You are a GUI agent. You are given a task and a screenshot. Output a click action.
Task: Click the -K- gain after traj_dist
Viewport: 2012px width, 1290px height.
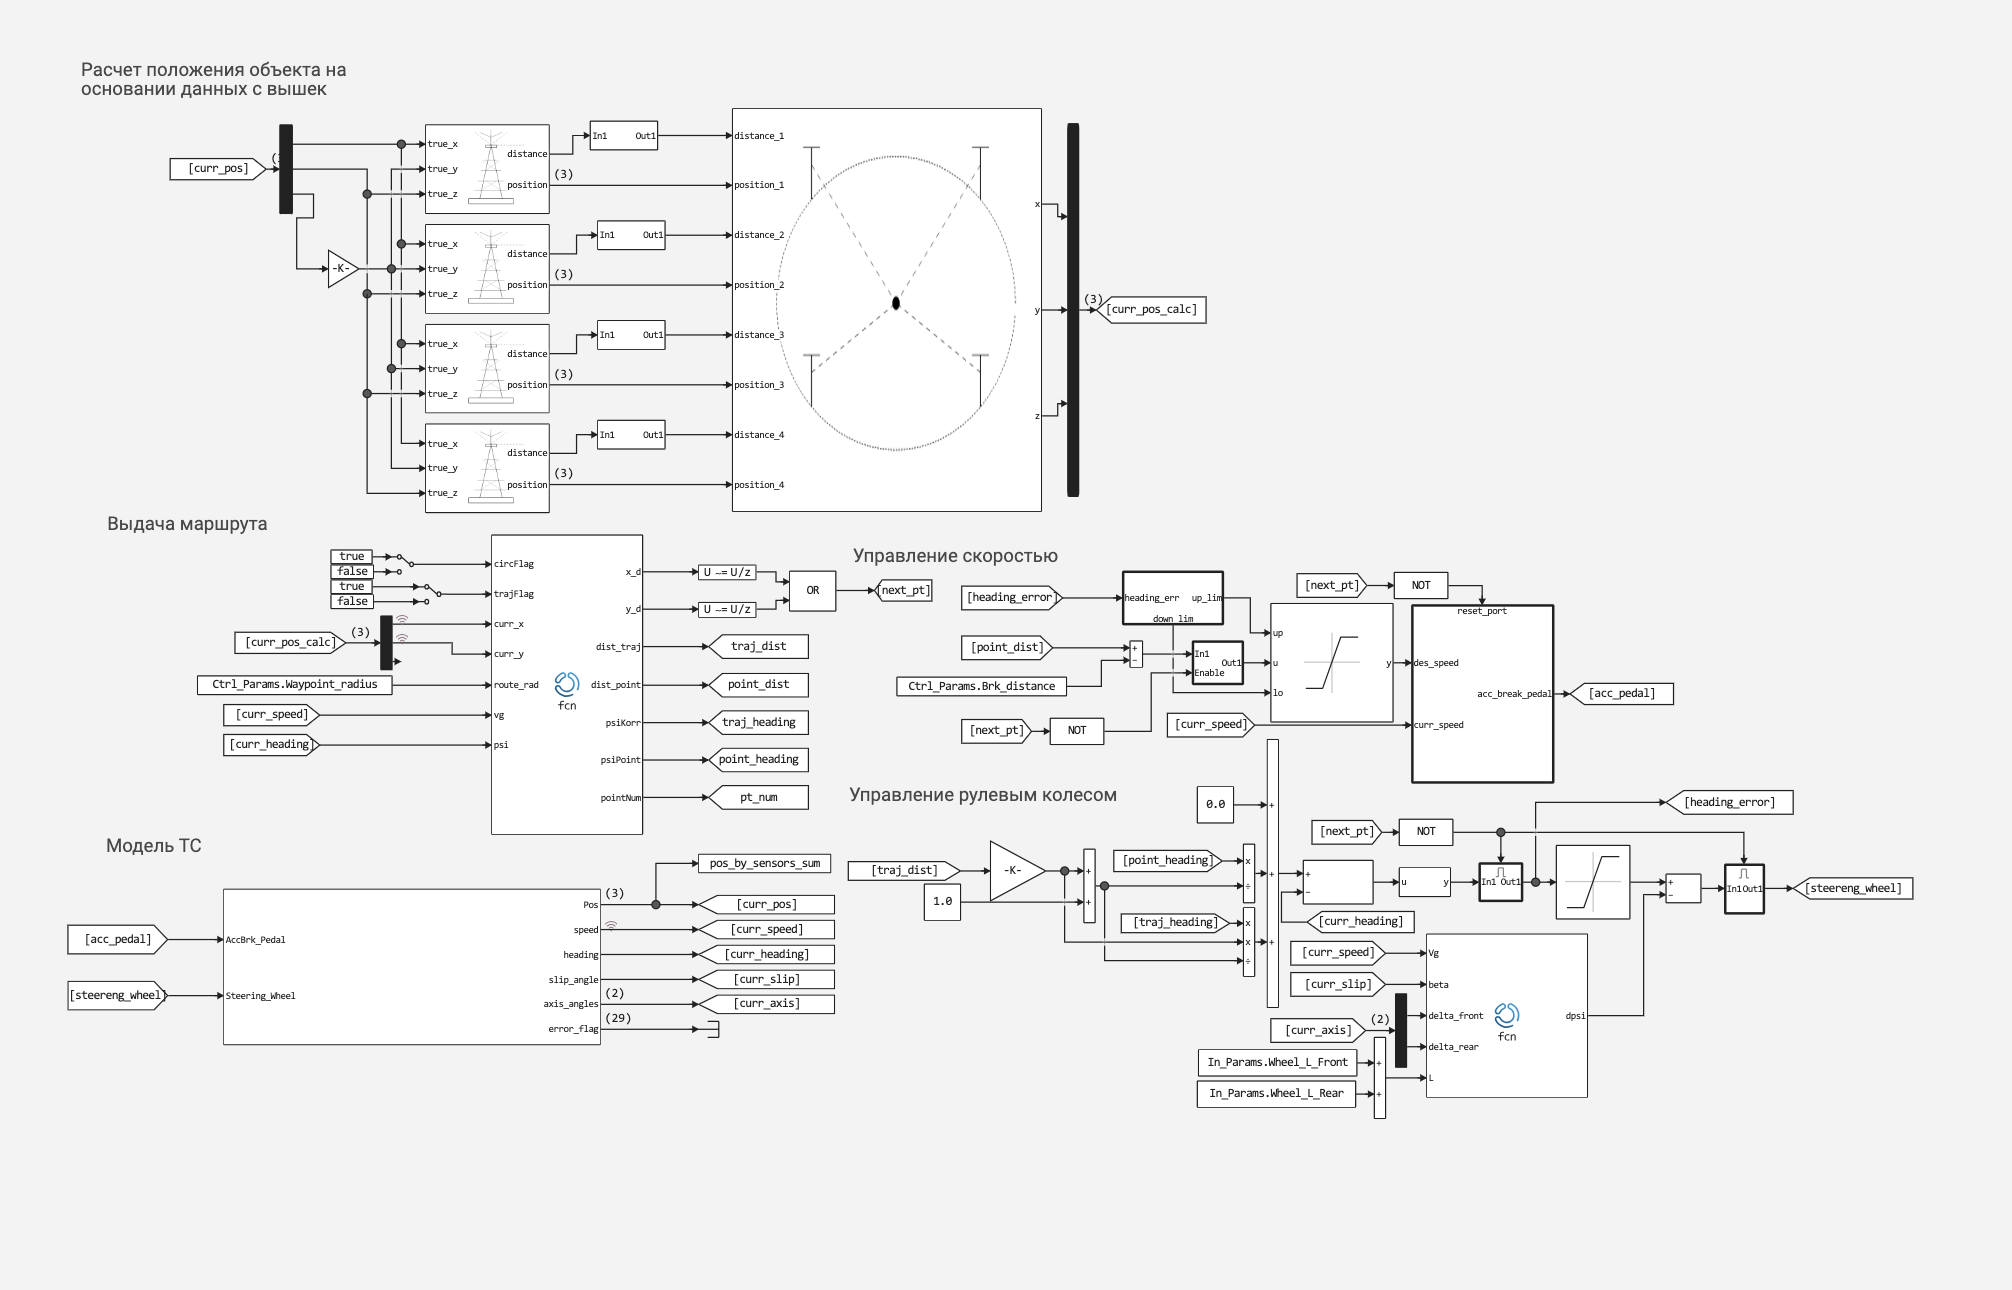point(1016,870)
